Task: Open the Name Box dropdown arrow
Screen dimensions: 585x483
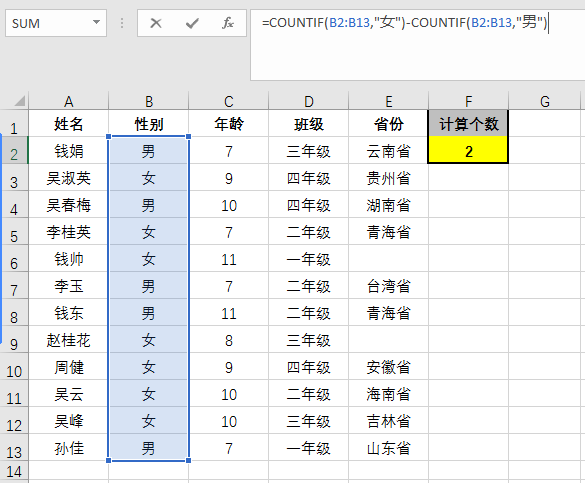Action: [x=96, y=22]
